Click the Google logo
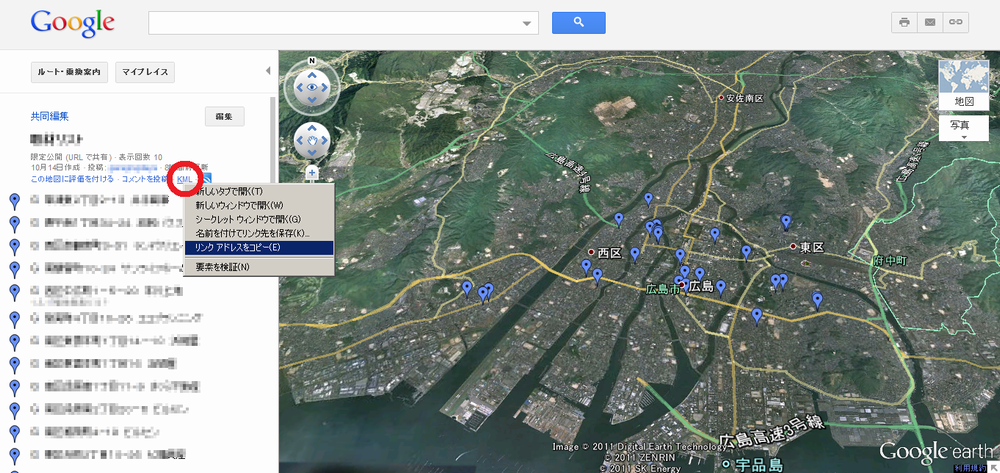The width and height of the screenshot is (1000, 473). pyautogui.click(x=73, y=24)
